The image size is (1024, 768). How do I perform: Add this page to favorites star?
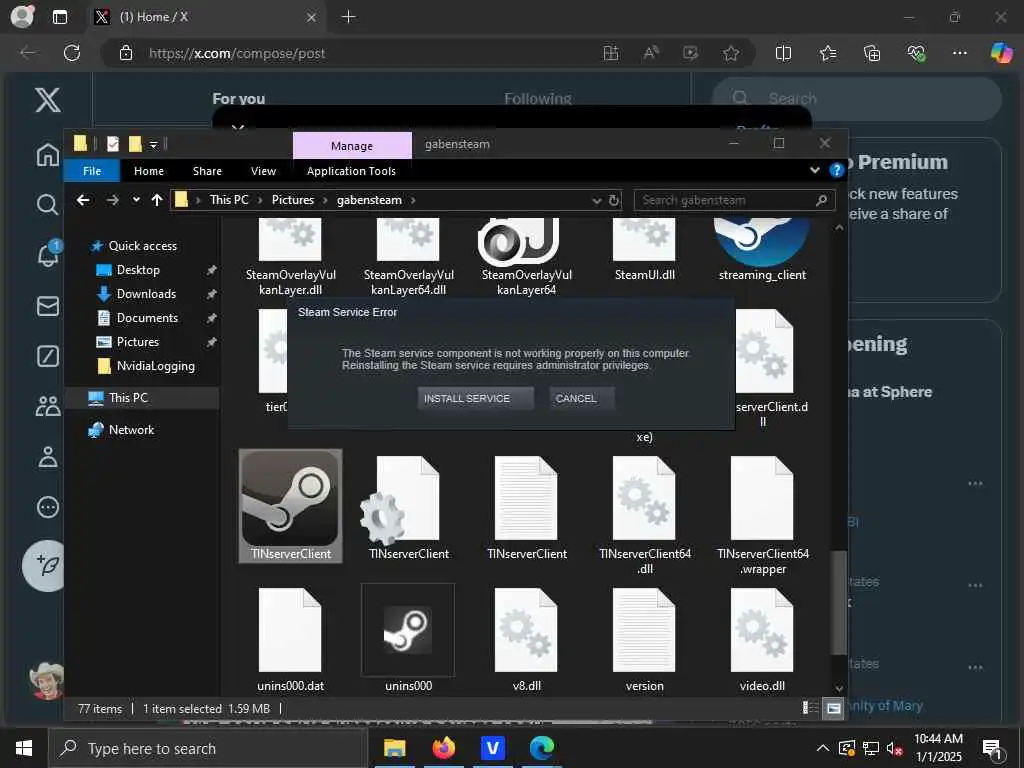point(731,53)
